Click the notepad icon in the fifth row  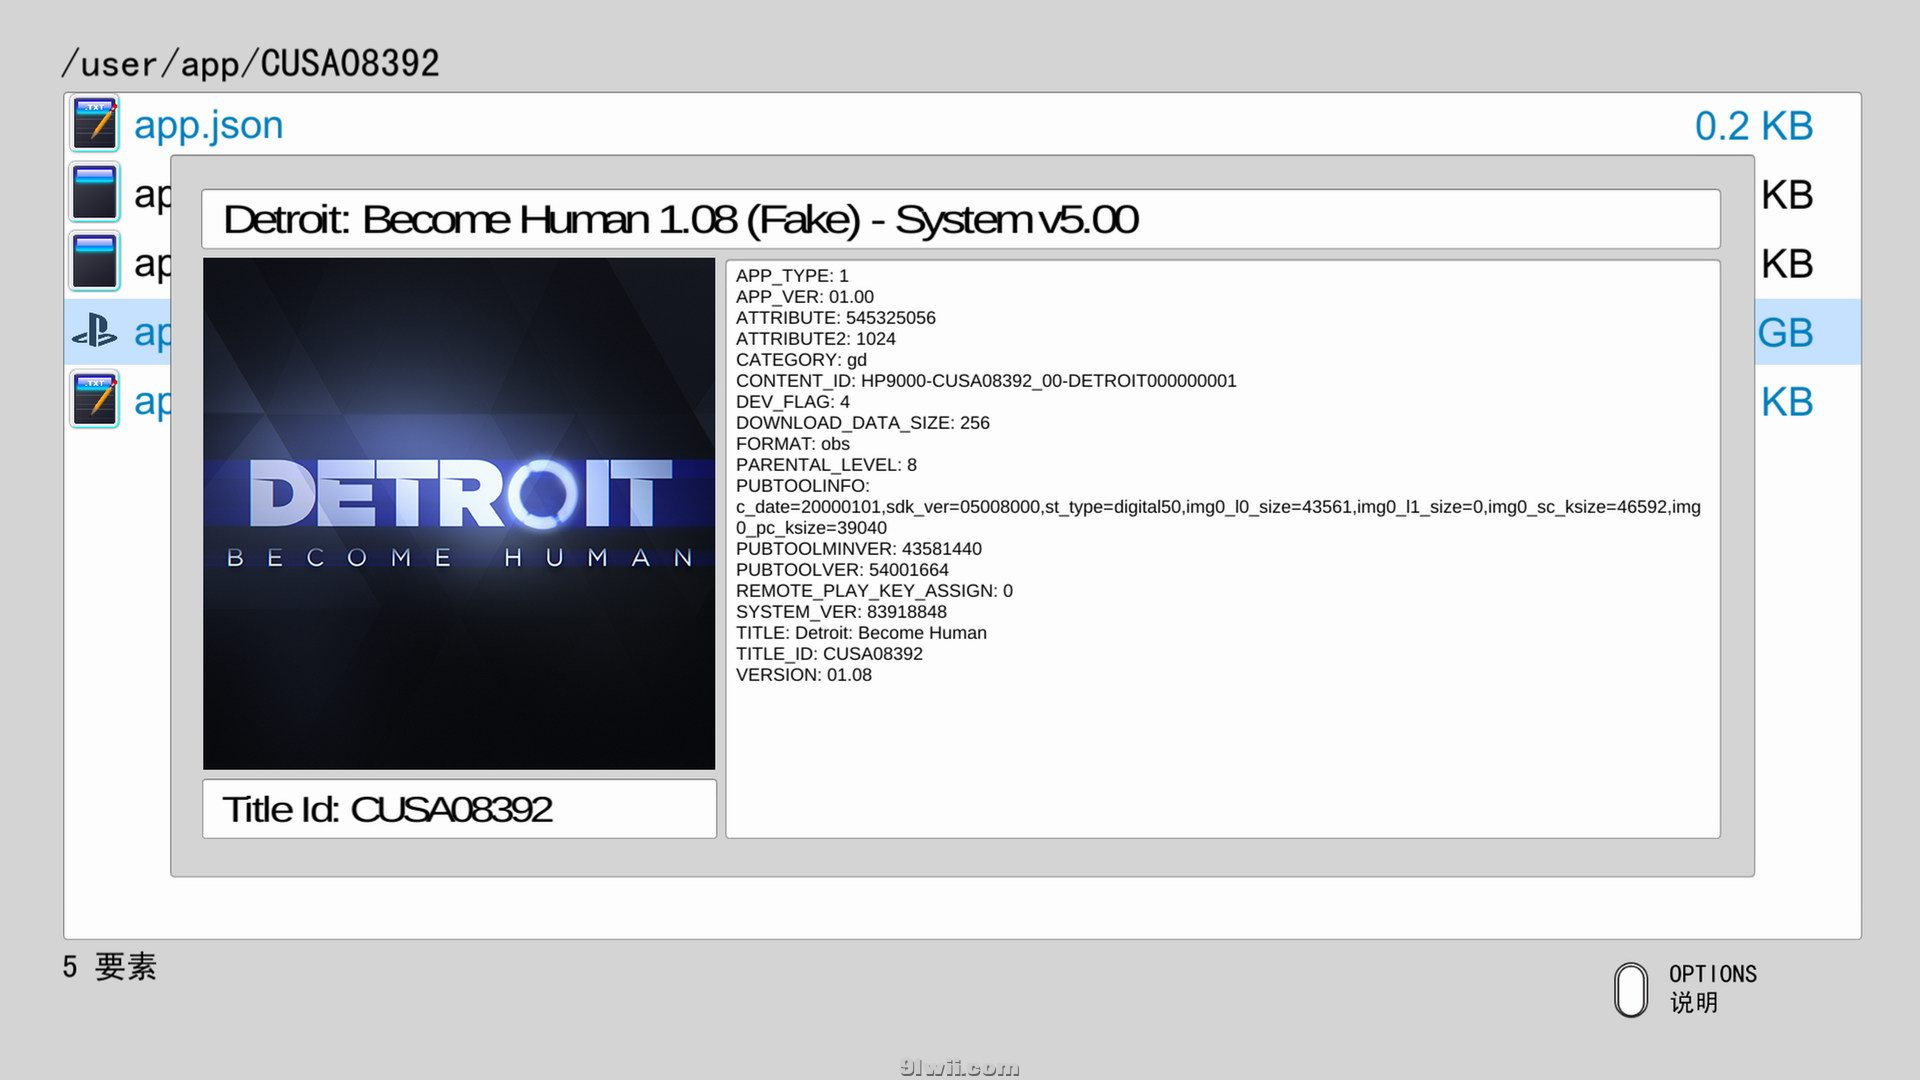[95, 399]
